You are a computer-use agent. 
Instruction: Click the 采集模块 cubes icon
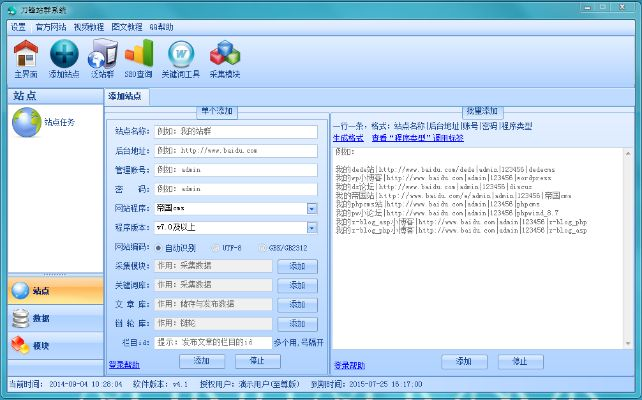coord(223,58)
